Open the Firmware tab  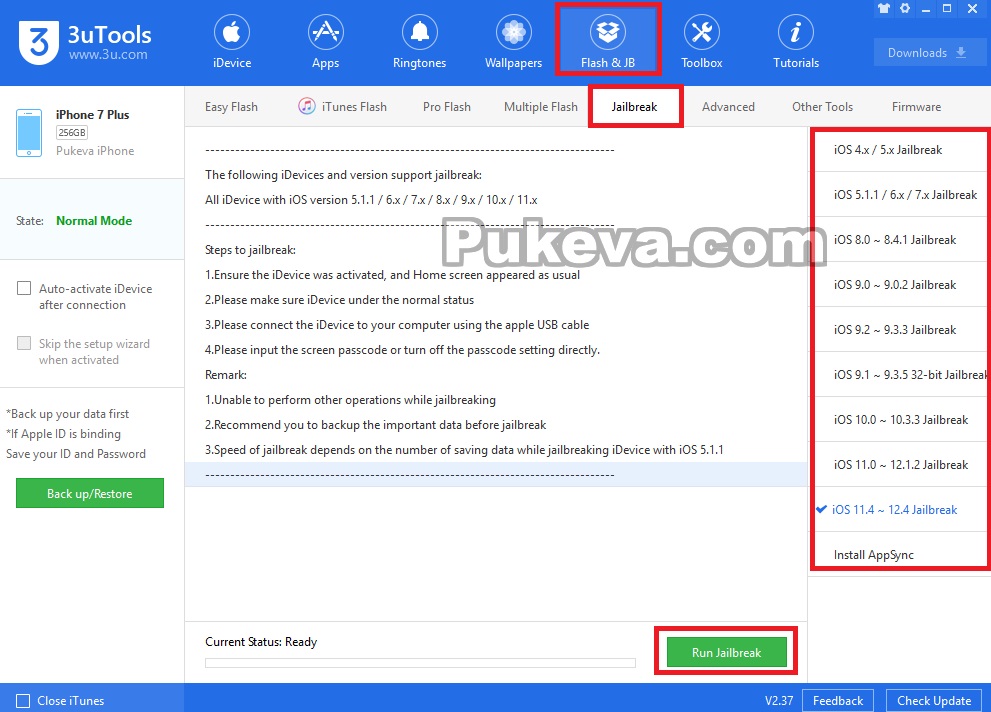point(916,107)
